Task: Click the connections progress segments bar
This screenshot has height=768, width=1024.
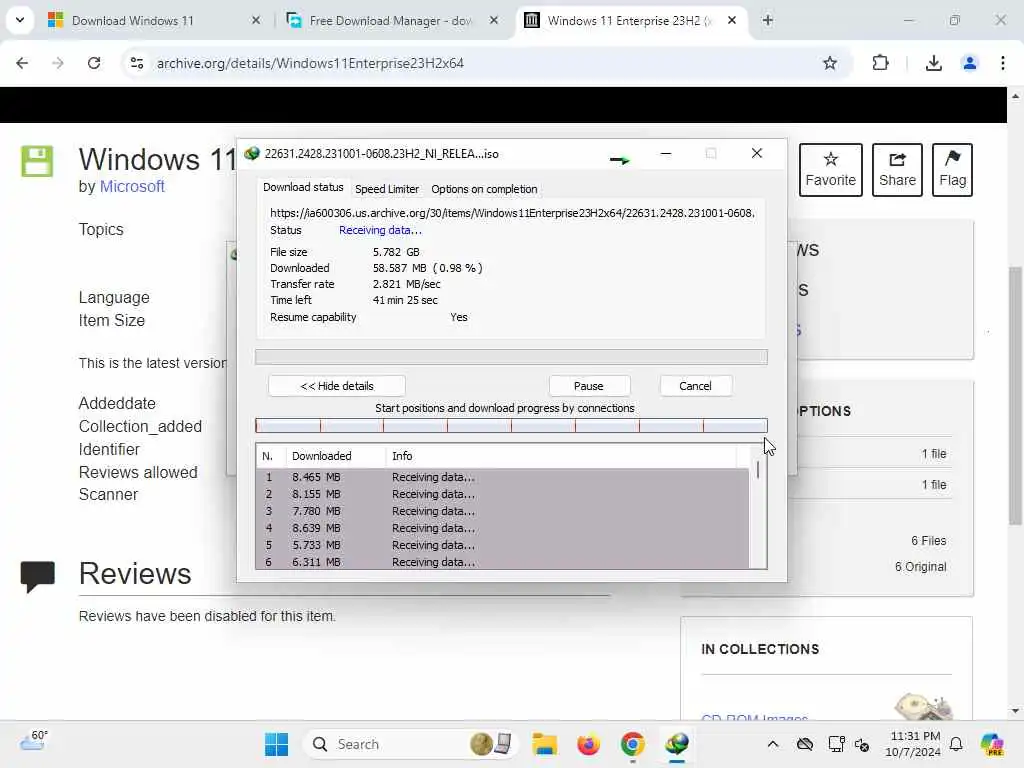Action: coord(511,426)
